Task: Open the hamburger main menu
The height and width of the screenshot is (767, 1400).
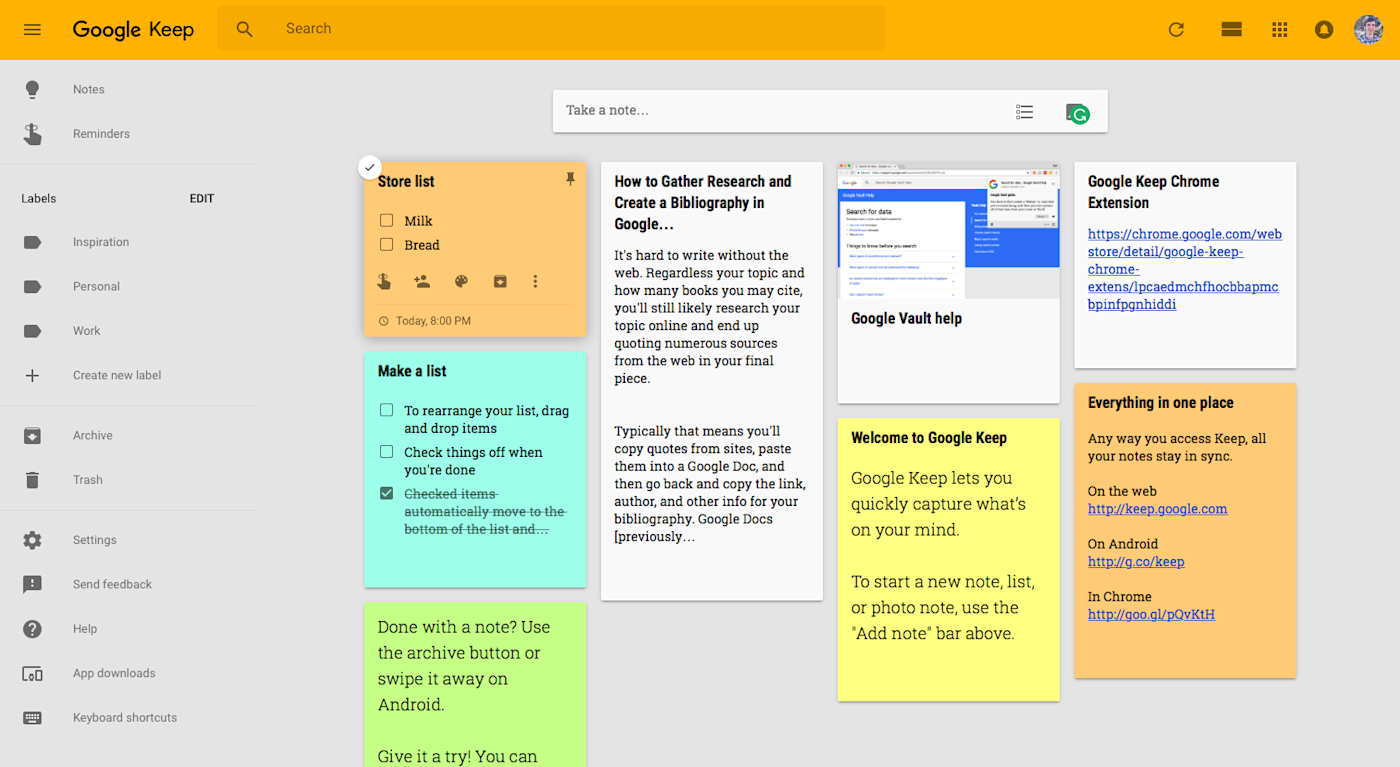Action: click(32, 29)
